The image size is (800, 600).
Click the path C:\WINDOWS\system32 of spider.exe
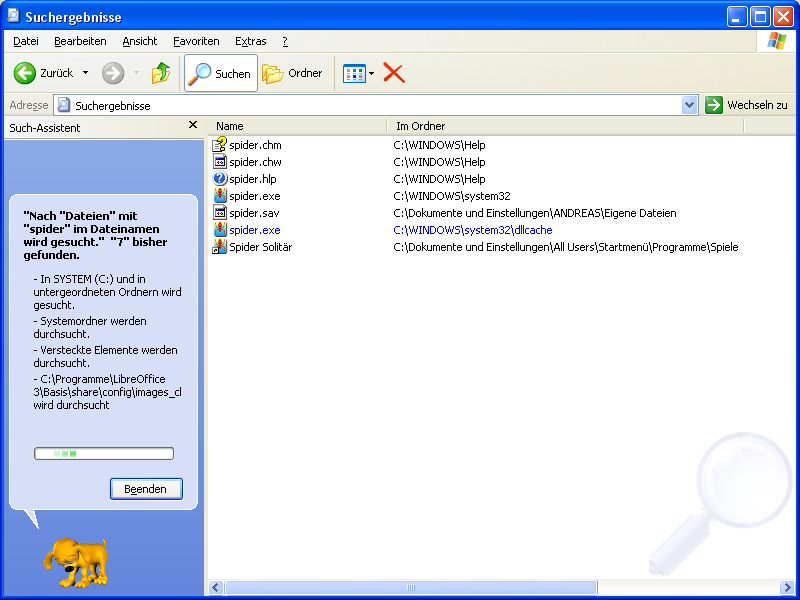tap(452, 196)
